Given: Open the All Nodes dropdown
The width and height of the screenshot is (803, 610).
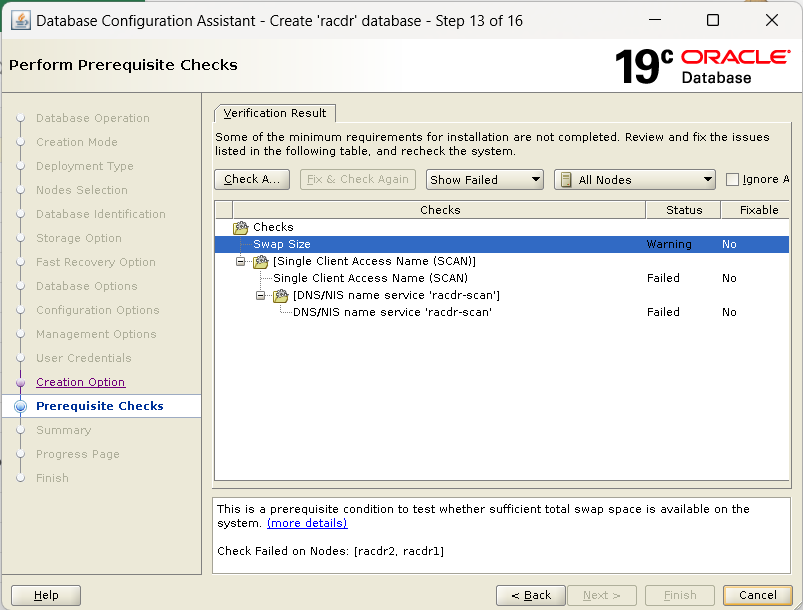Looking at the screenshot, I should tap(635, 180).
